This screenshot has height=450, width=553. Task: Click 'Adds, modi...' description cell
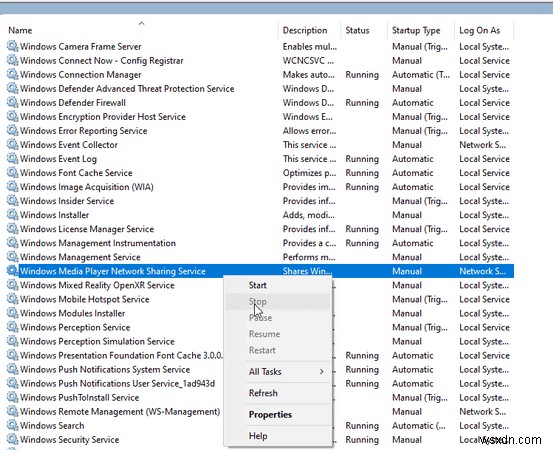click(x=308, y=215)
